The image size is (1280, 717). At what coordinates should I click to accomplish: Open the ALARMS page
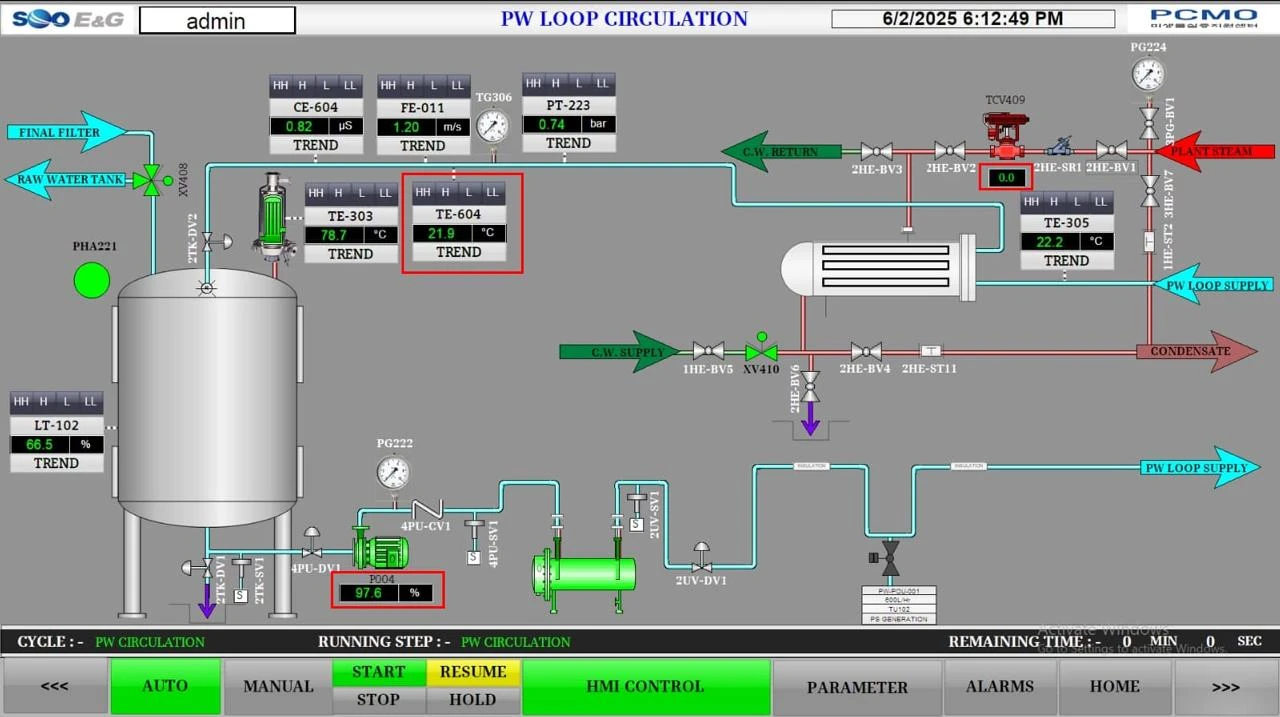click(1000, 686)
